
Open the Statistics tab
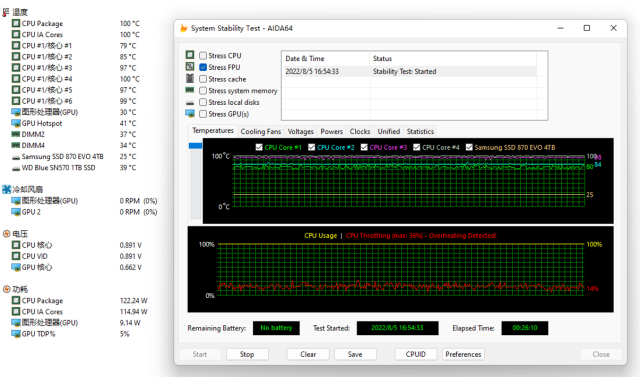[420, 131]
